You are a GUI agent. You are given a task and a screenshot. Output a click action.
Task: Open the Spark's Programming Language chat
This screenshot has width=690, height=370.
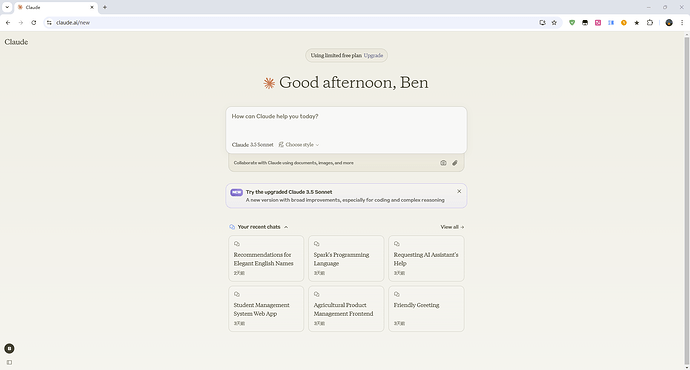point(346,258)
